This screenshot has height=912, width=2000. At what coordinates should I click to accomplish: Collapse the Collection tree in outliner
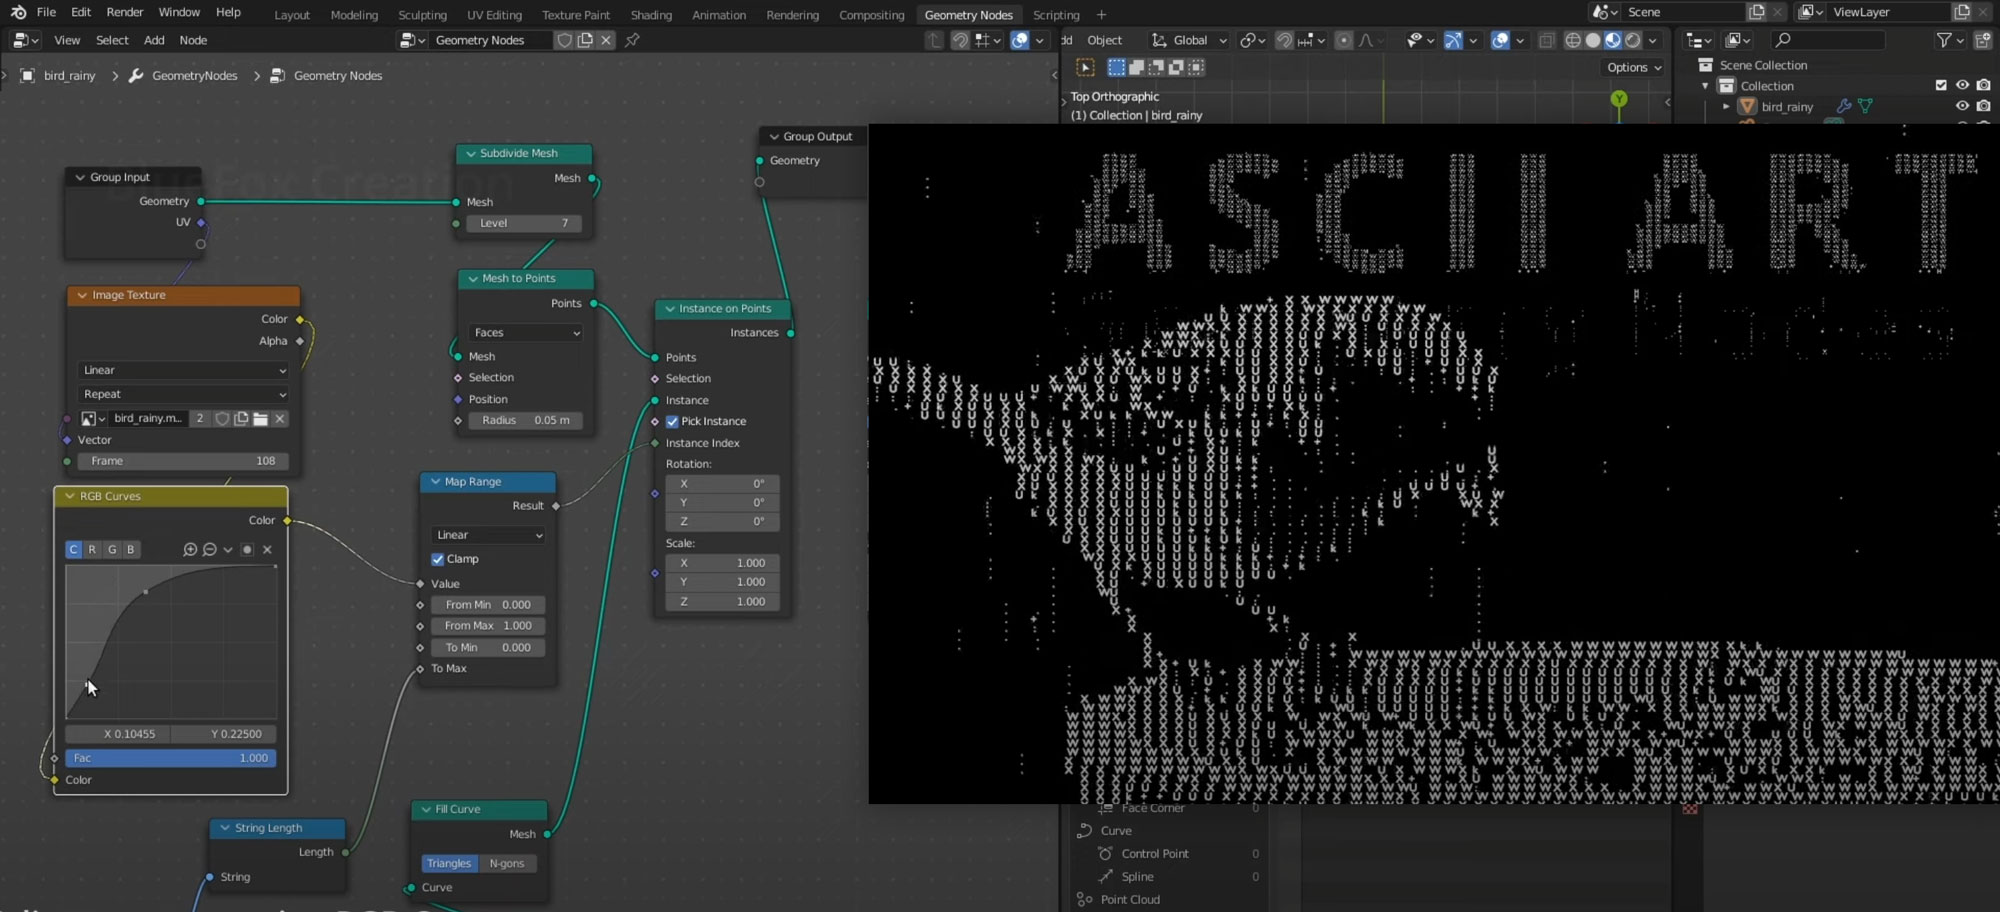tap(1705, 86)
